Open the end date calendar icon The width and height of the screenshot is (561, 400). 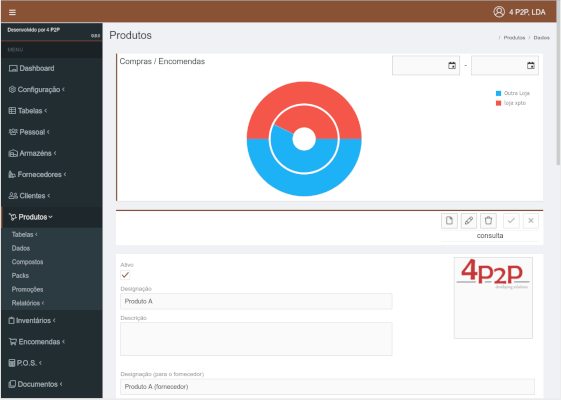531,65
